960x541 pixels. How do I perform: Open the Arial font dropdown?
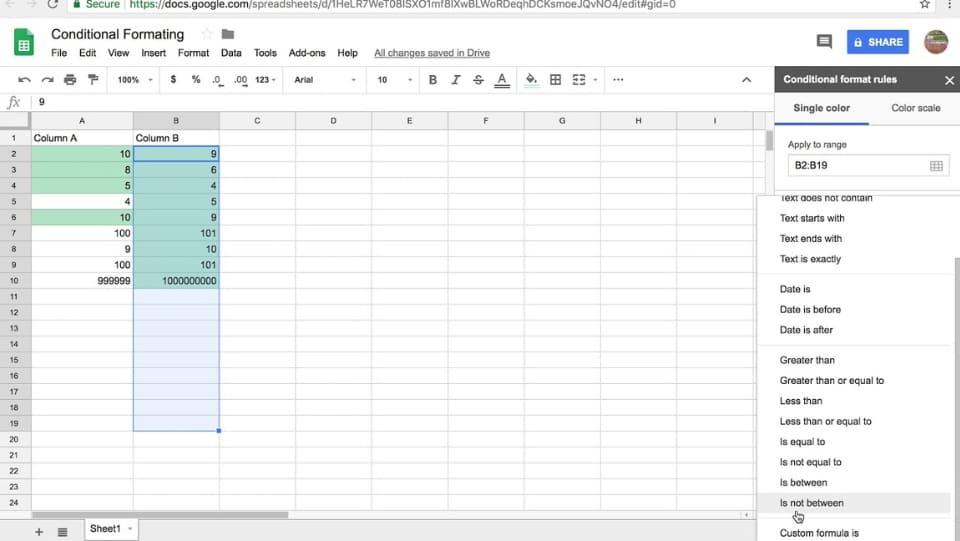[324, 80]
